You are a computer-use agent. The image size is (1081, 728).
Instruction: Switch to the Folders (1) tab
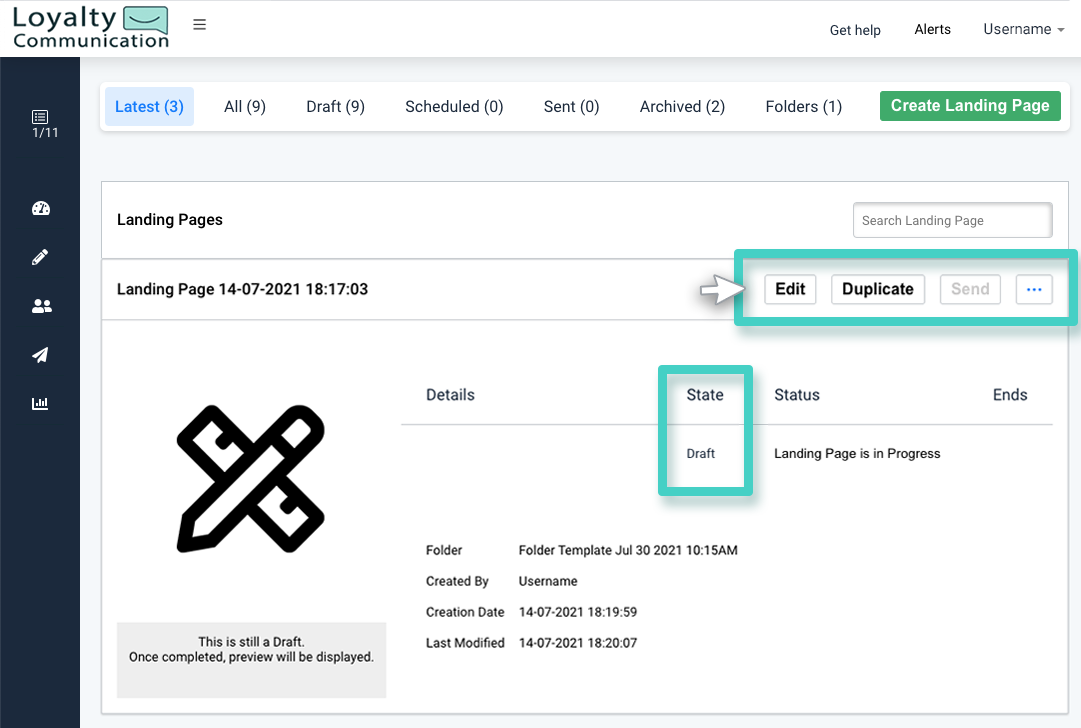[804, 107]
